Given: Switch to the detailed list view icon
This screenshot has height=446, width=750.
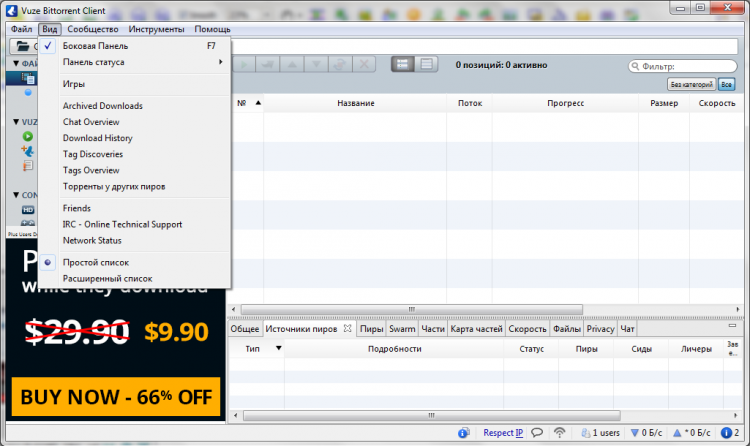Looking at the screenshot, I should (x=427, y=64).
